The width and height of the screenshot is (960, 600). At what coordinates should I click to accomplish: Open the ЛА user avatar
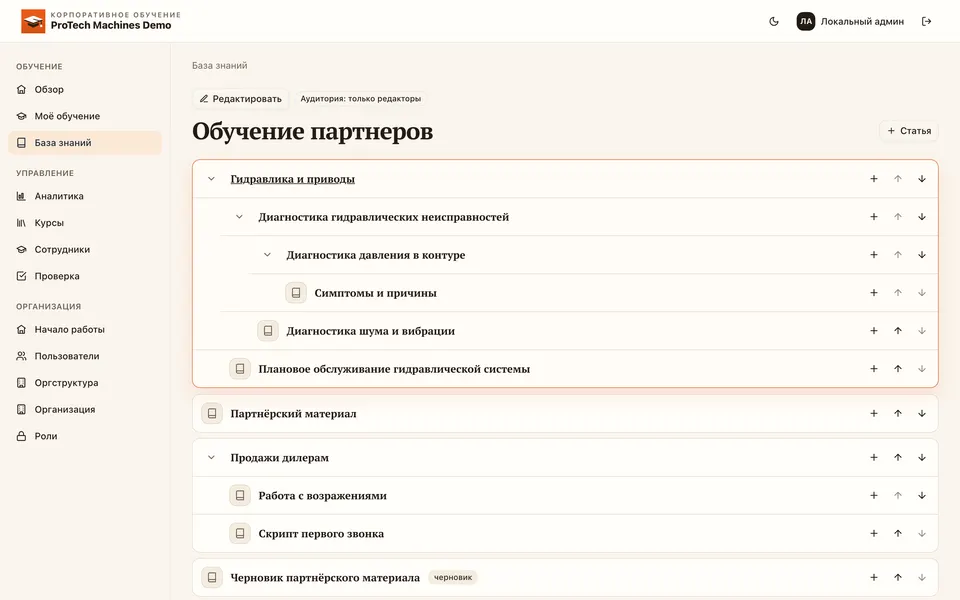click(x=806, y=21)
